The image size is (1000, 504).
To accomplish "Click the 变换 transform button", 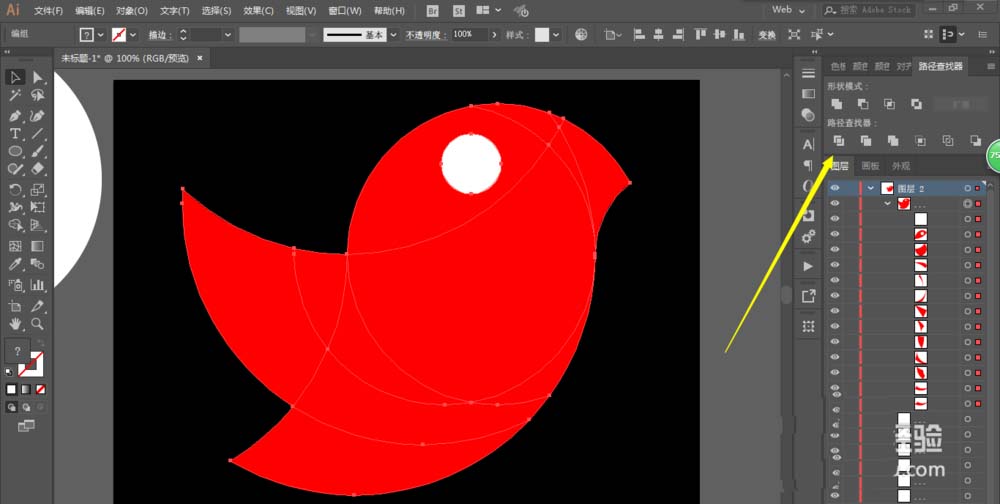I will coord(767,34).
